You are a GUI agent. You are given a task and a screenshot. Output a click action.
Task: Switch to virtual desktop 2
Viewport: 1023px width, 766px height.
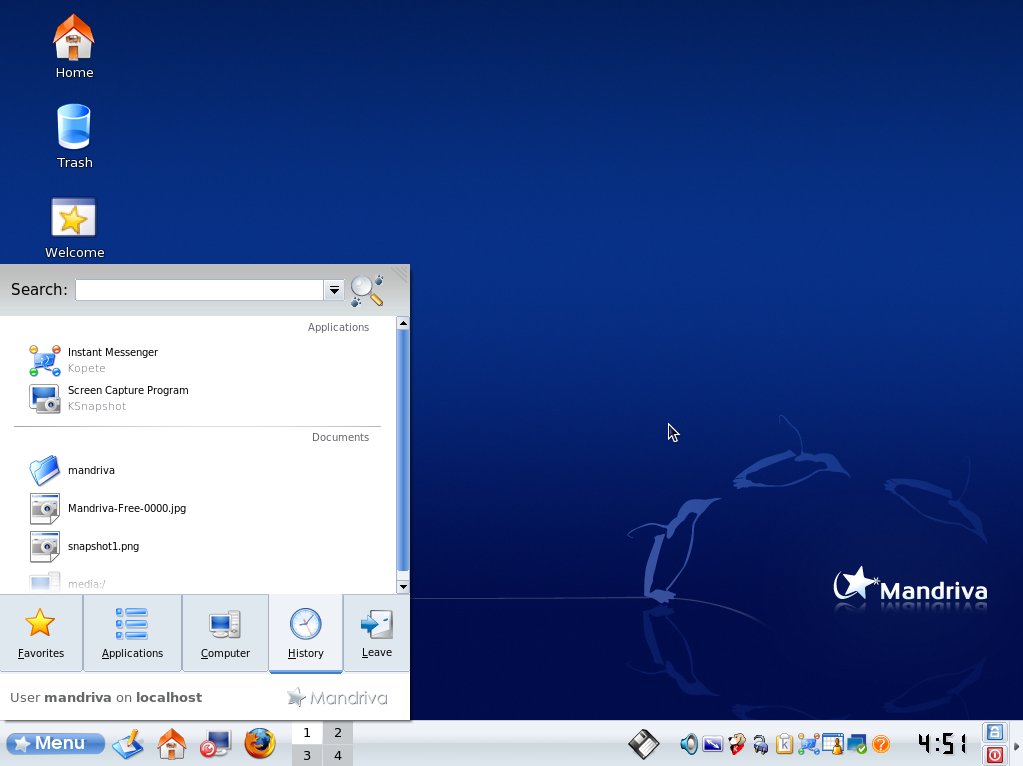pyautogui.click(x=338, y=733)
